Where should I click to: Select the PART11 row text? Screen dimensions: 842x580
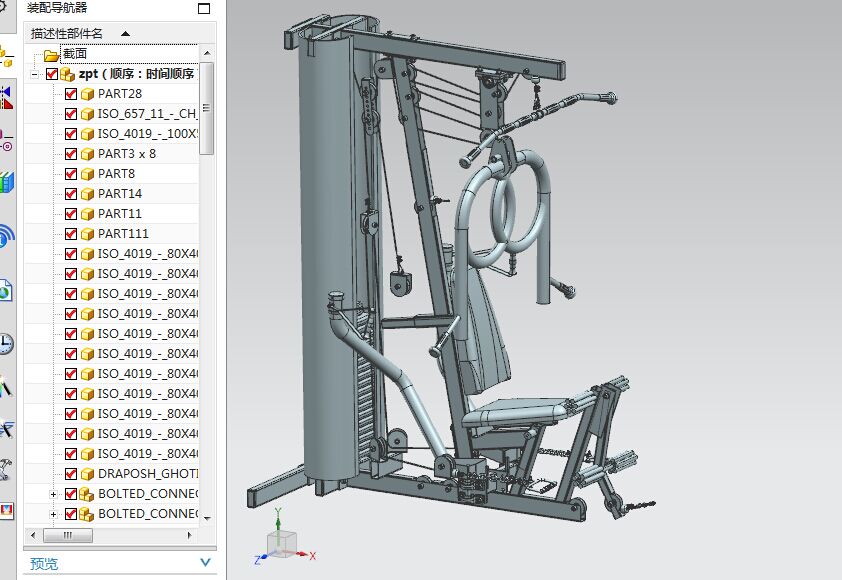tap(120, 214)
